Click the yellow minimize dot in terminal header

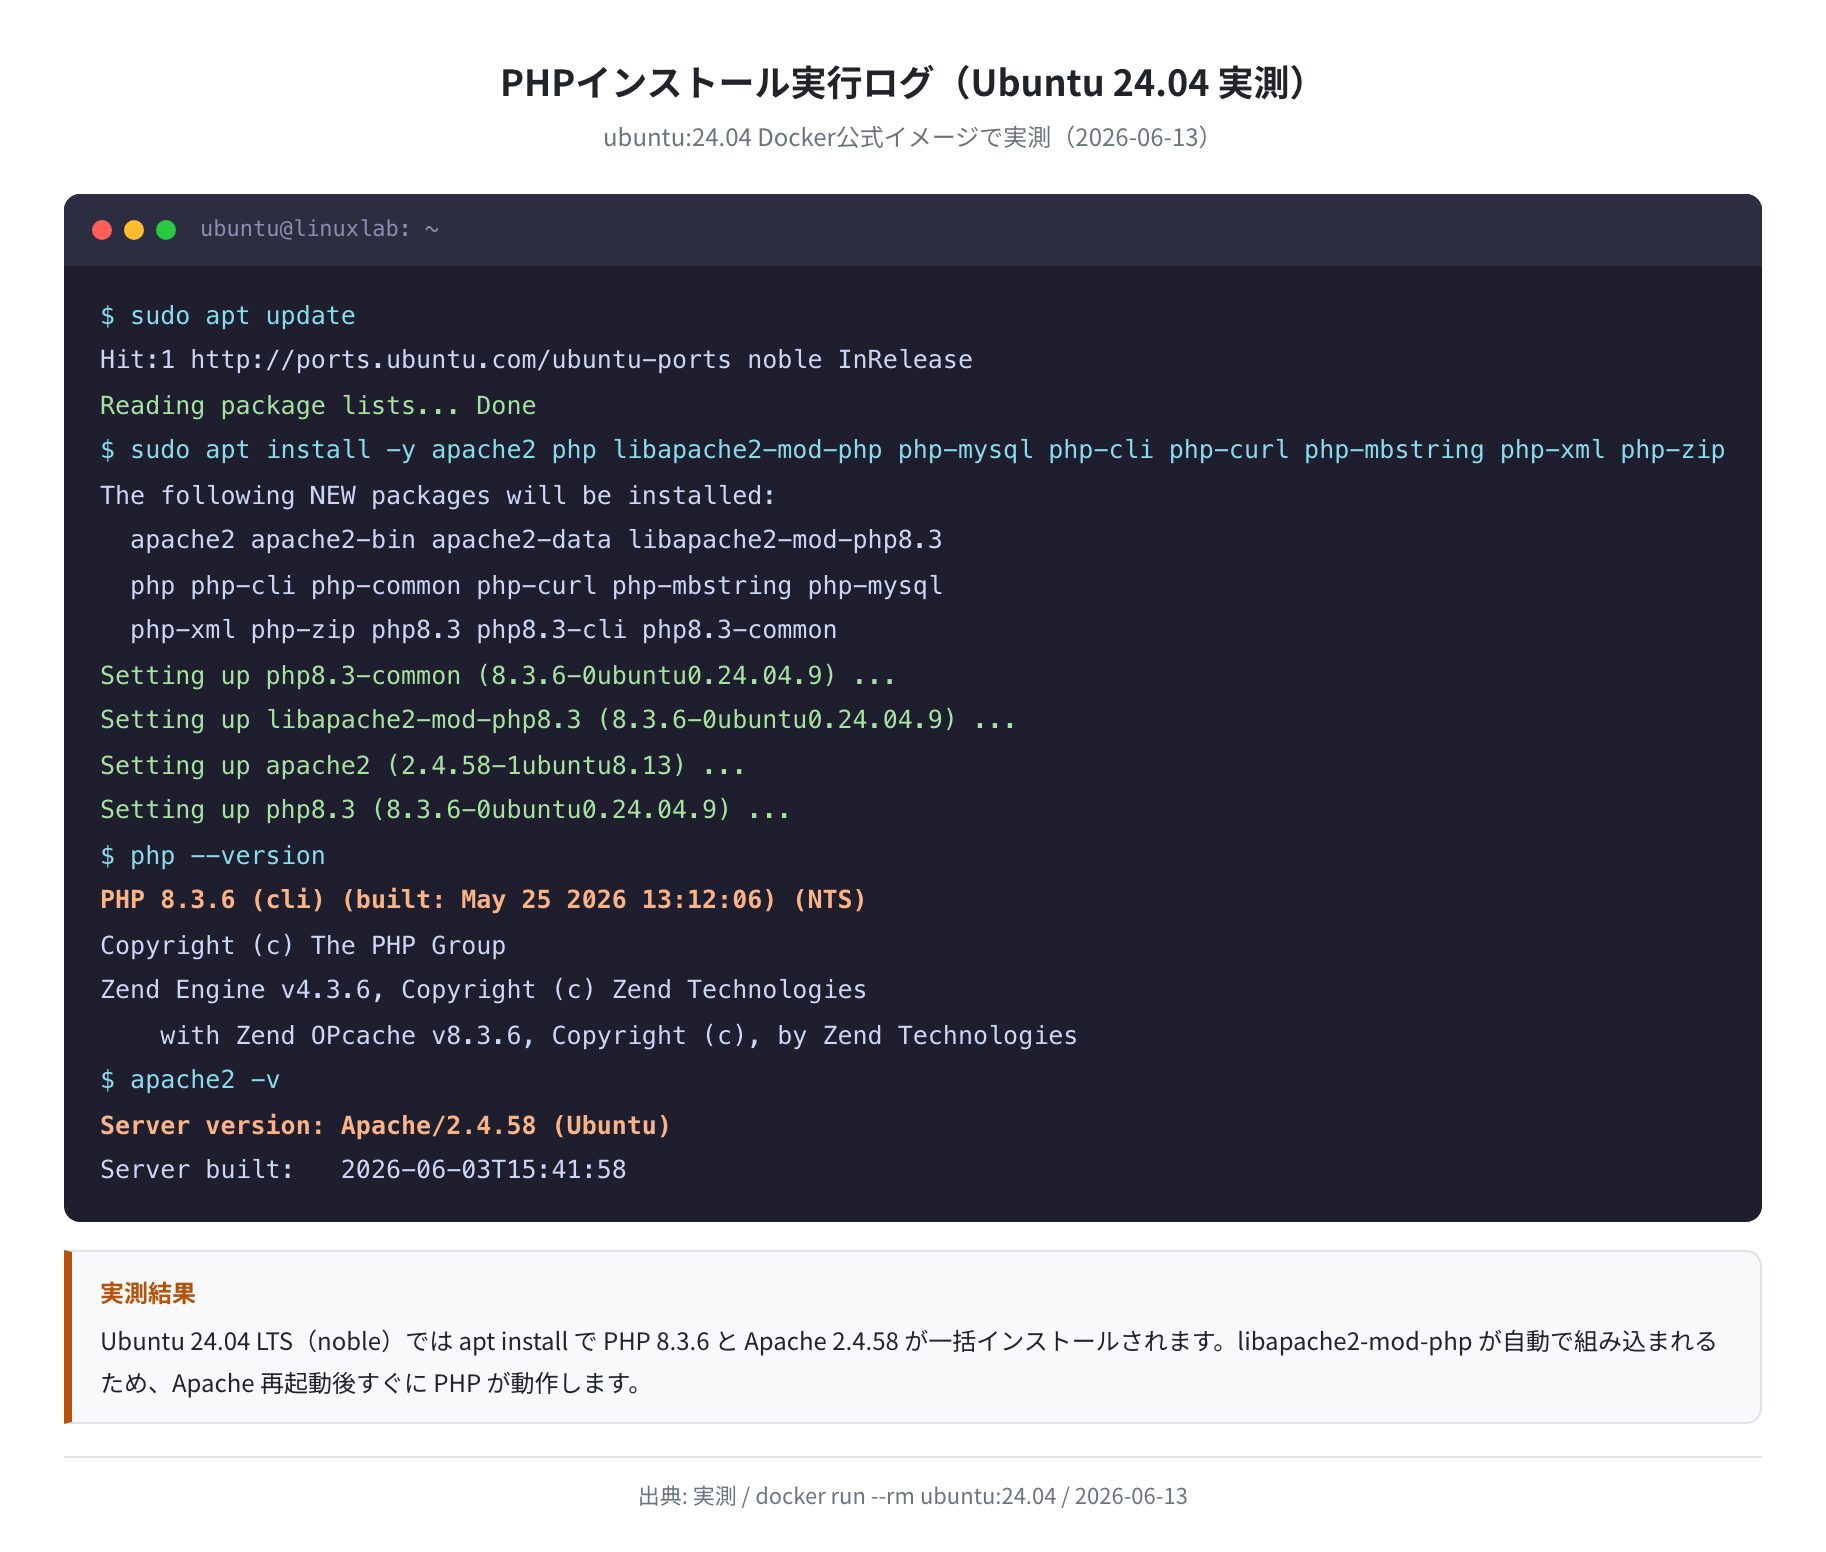click(x=134, y=230)
